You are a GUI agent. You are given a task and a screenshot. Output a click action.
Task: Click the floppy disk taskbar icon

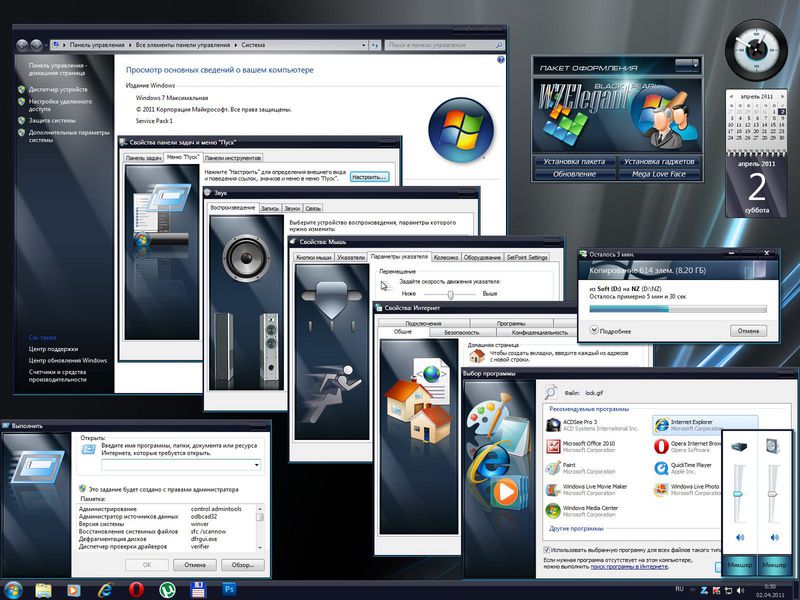198,590
